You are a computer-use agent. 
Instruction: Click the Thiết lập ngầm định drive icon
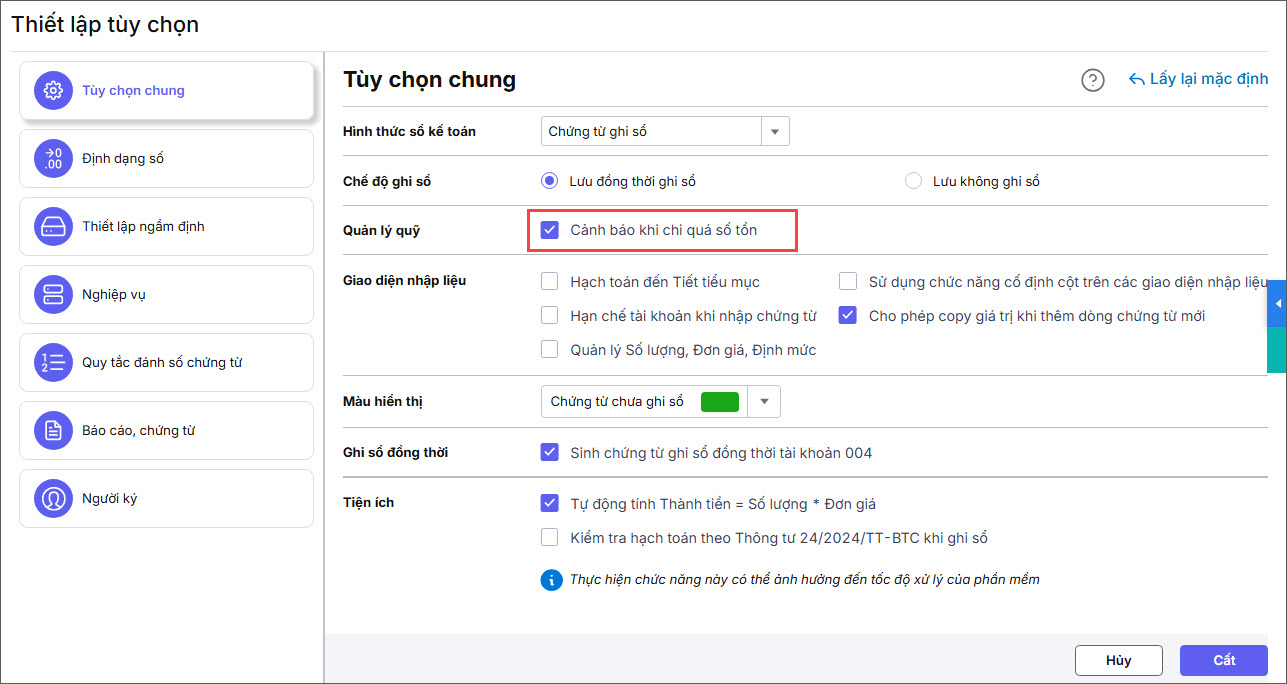point(53,227)
